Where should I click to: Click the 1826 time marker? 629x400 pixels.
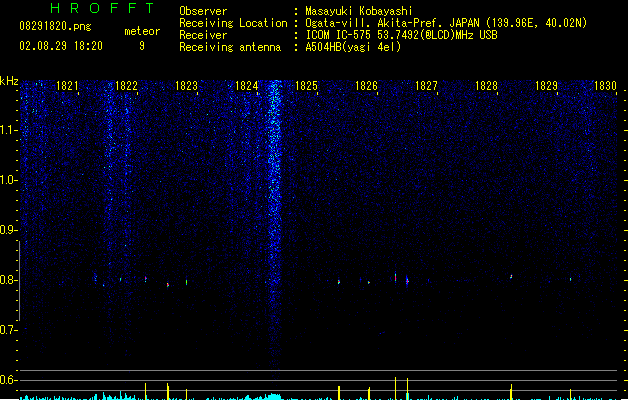click(366, 86)
